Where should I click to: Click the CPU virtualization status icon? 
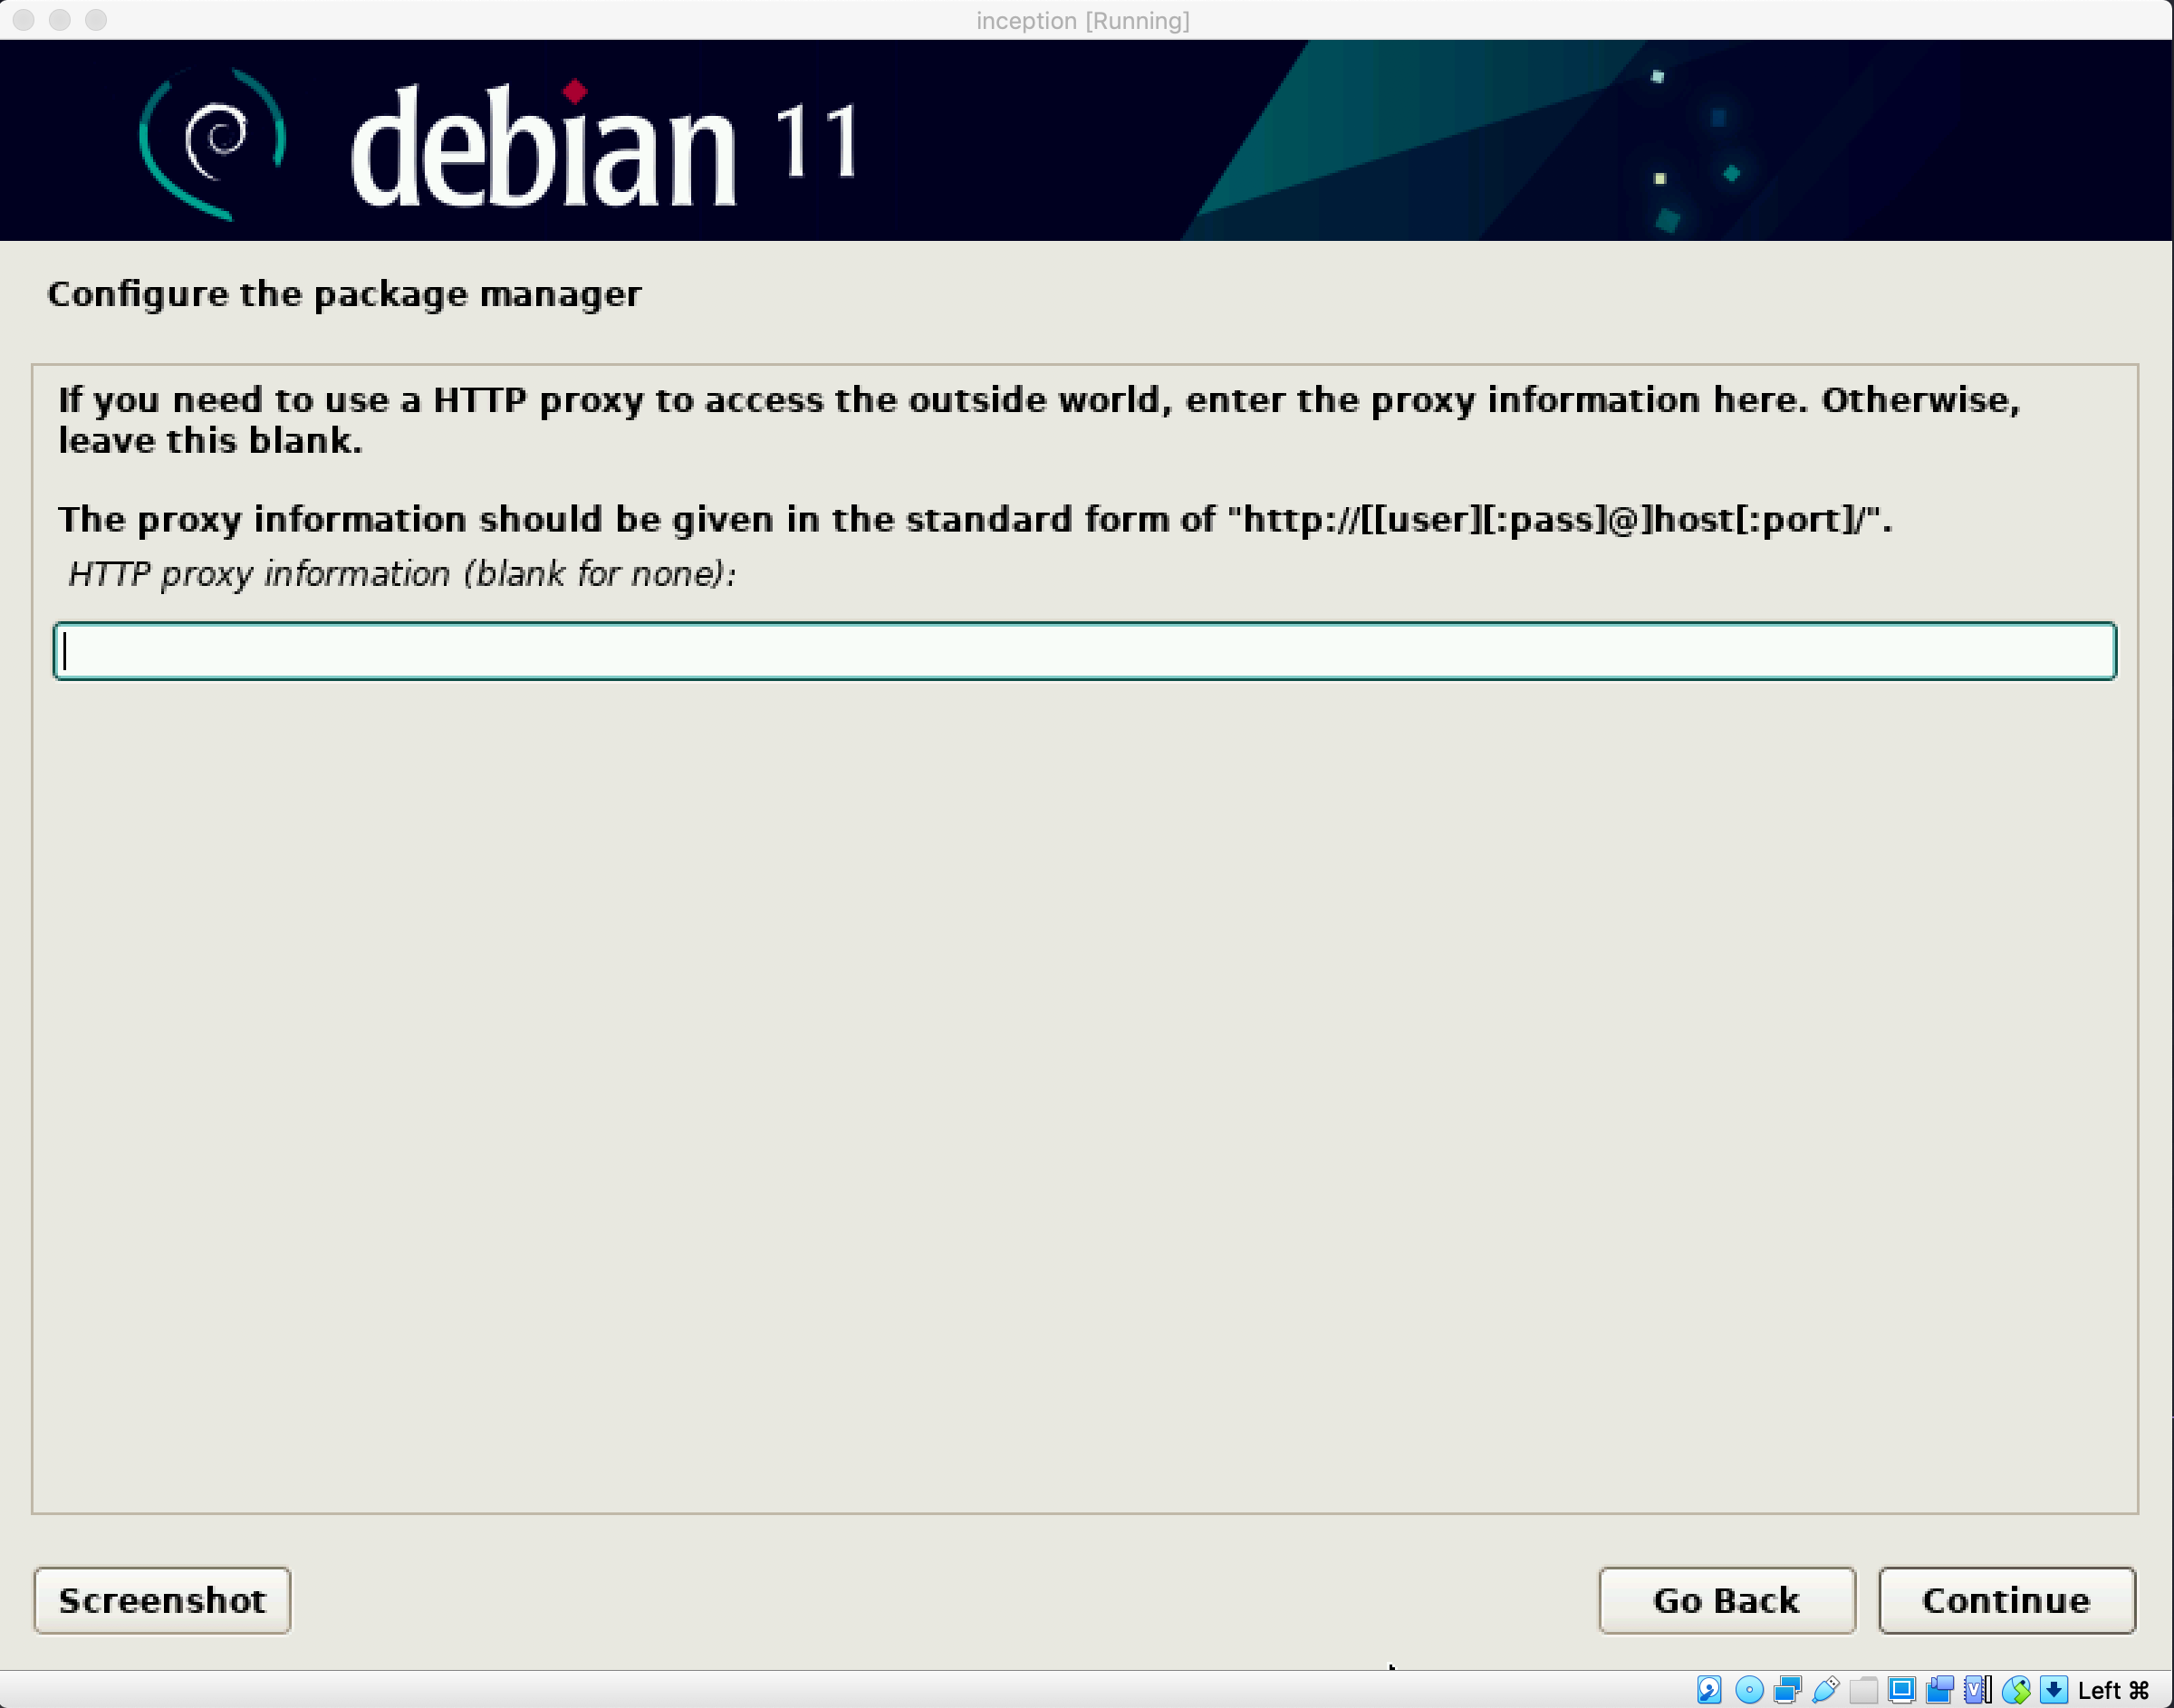[1978, 1690]
